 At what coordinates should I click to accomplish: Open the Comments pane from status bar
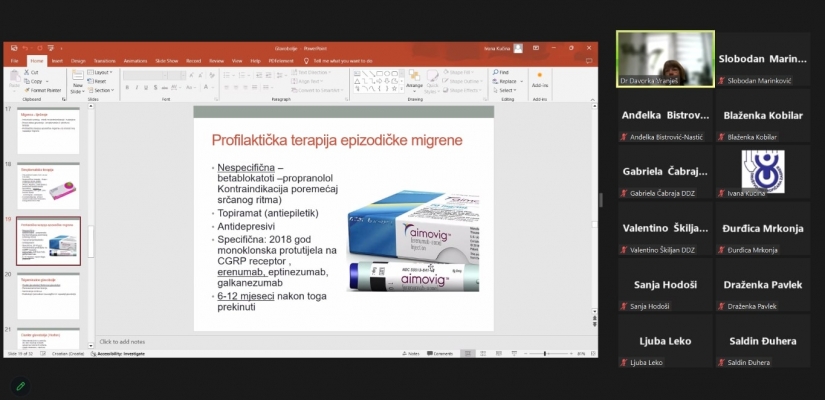439,353
